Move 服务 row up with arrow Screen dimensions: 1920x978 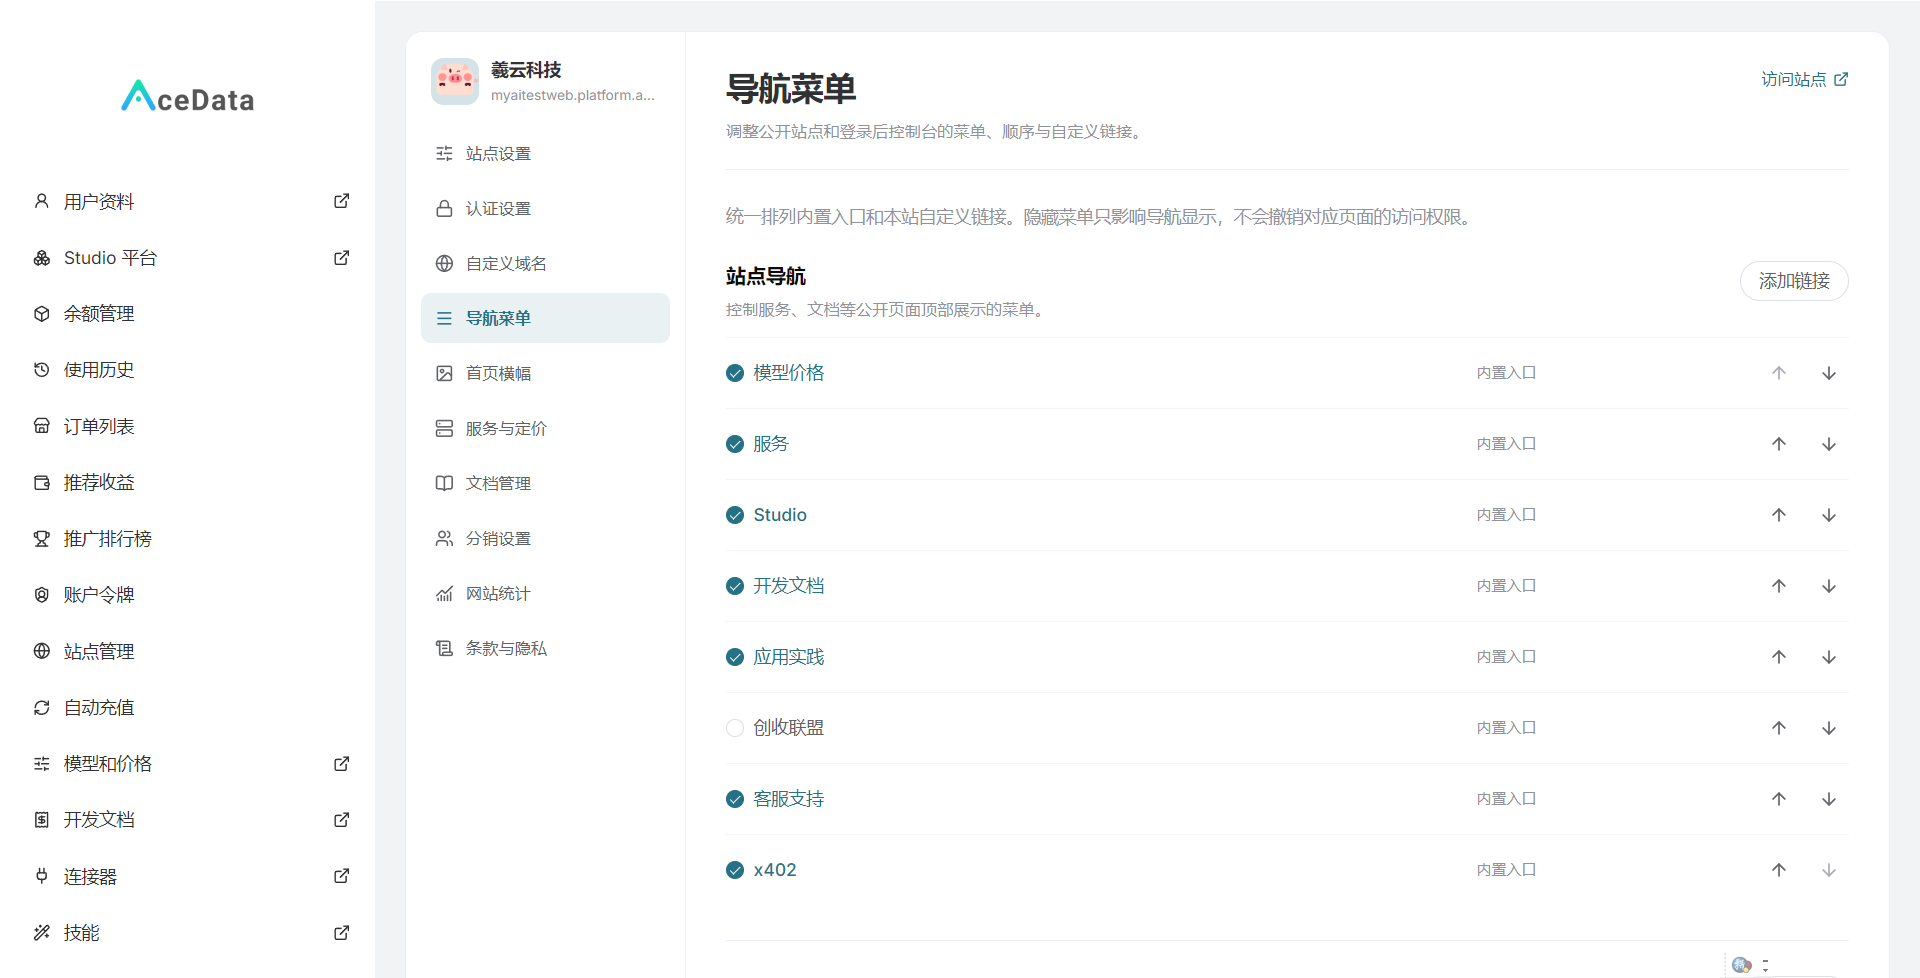coord(1779,444)
